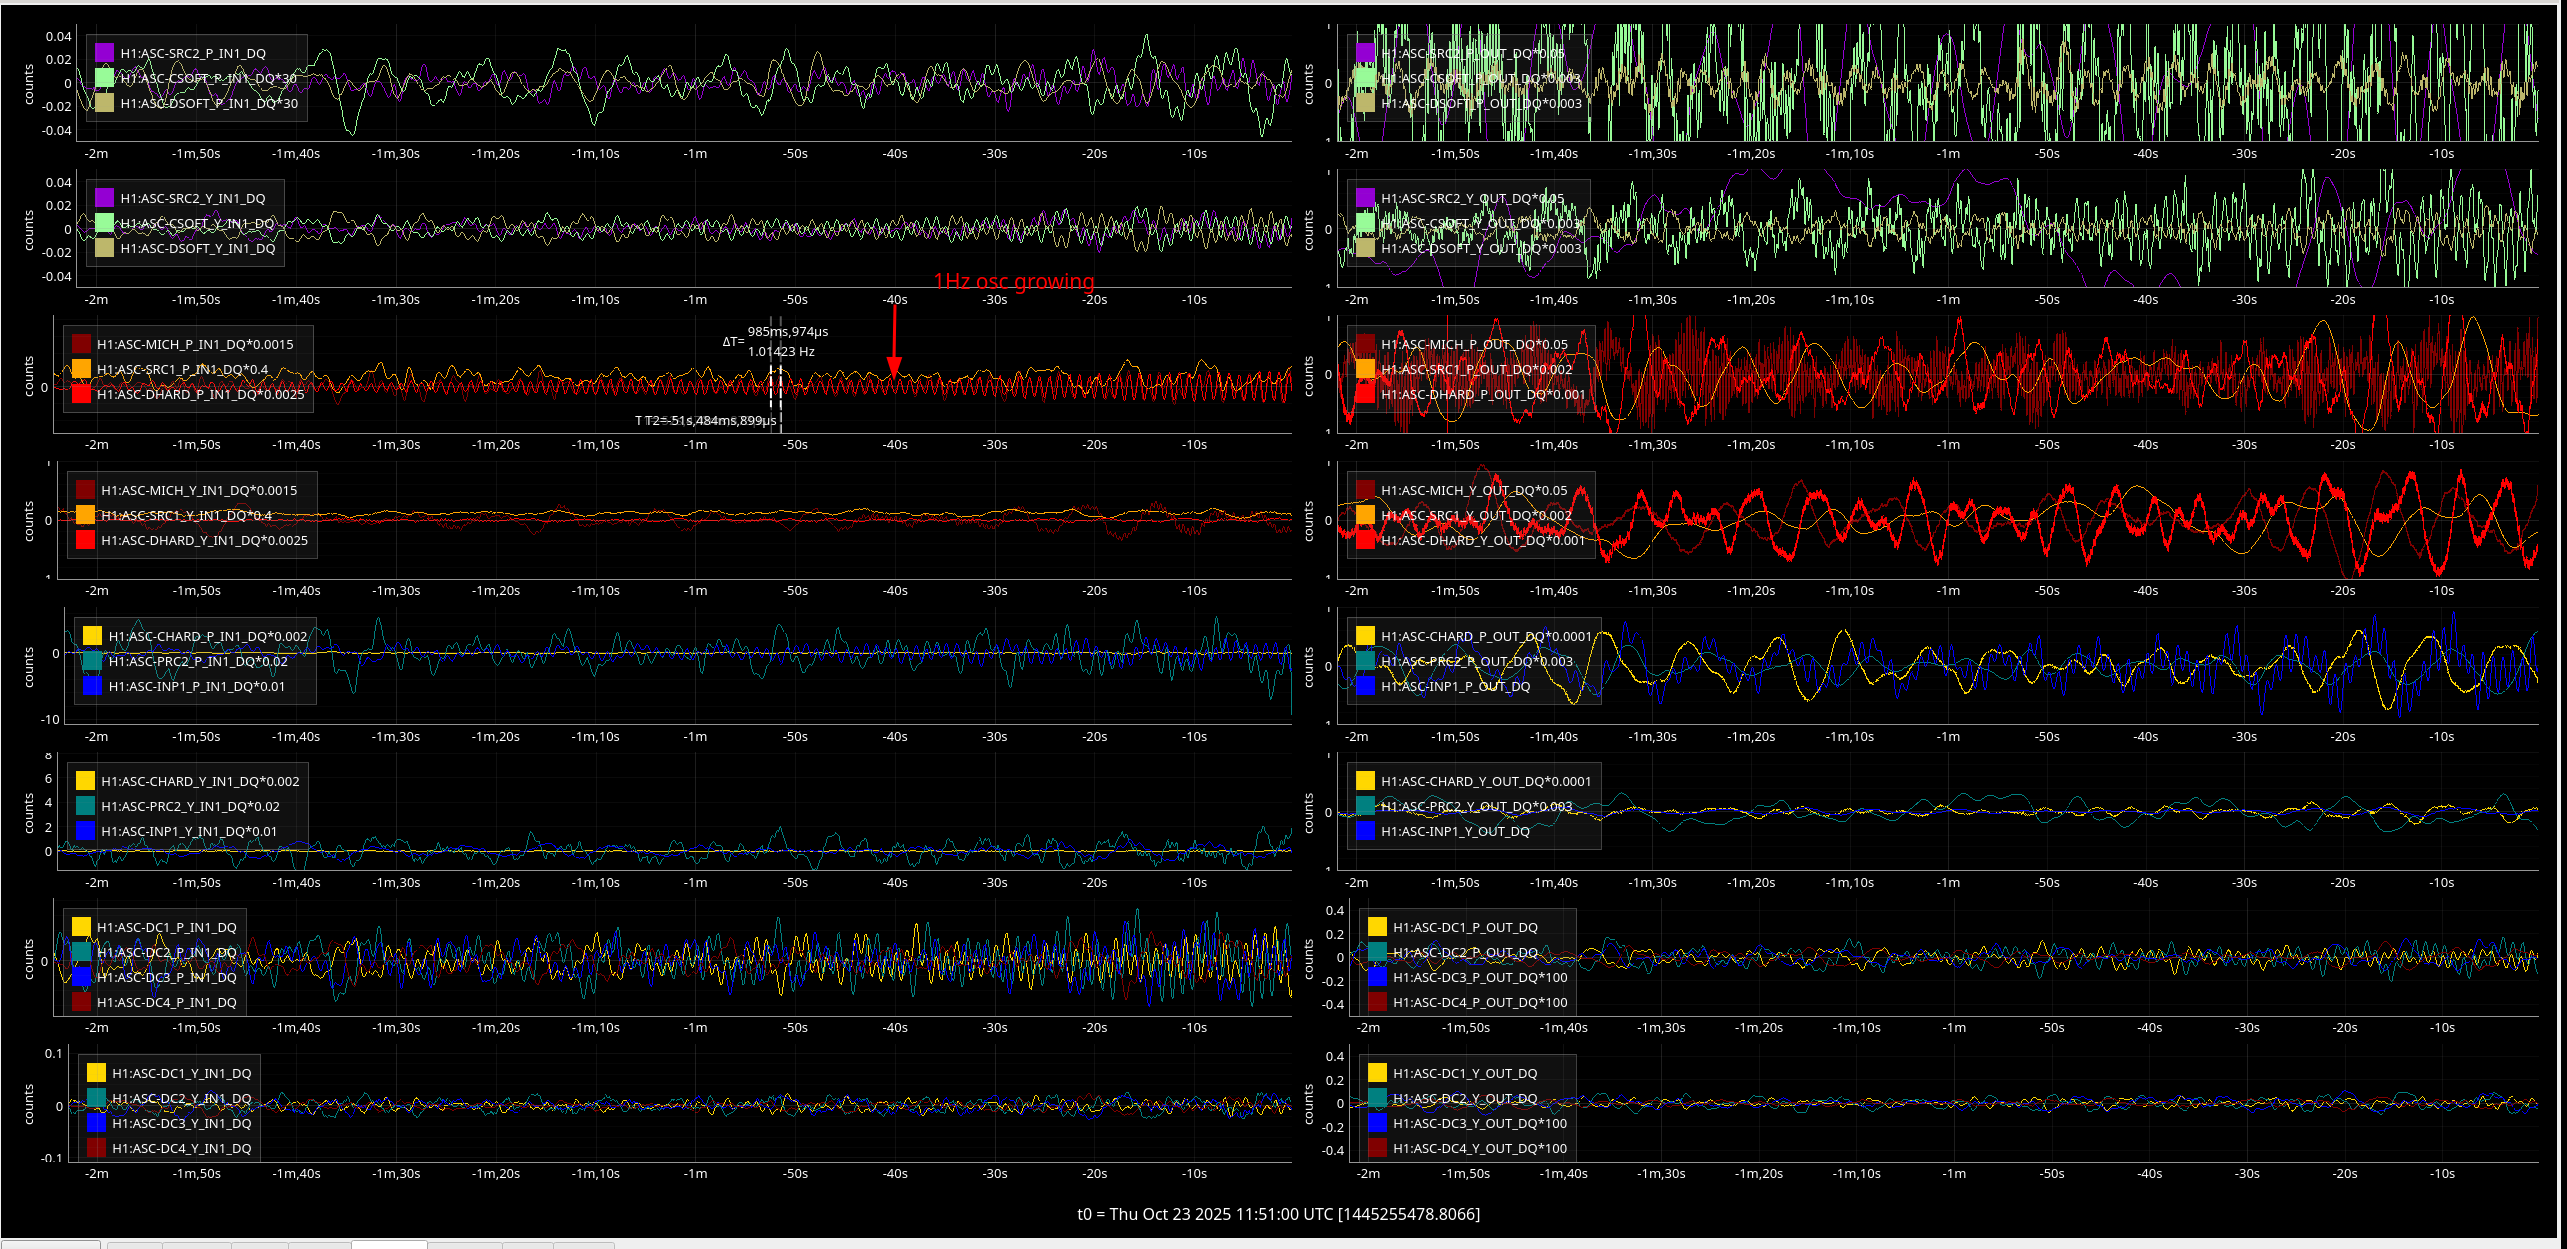Click the yellow DC1_P_OUT_DQ color swatch
Image resolution: width=2567 pixels, height=1249 pixels.
point(1377,927)
